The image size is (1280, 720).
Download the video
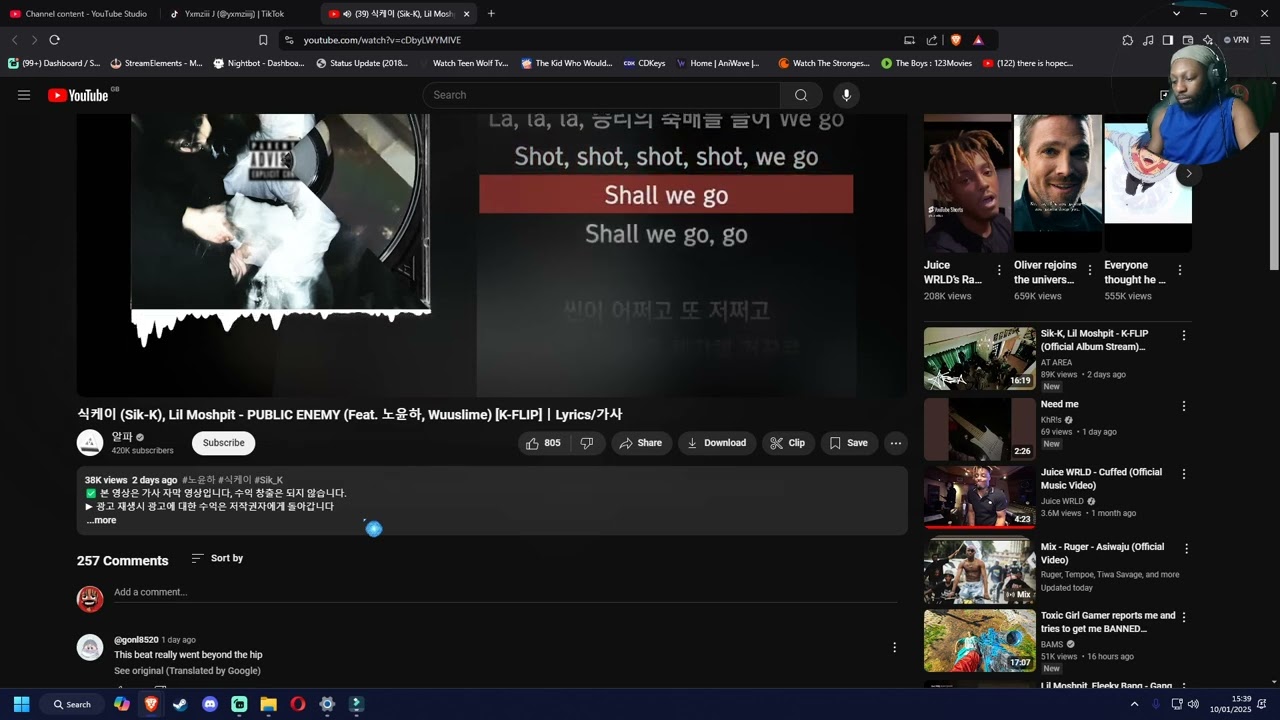(x=717, y=443)
